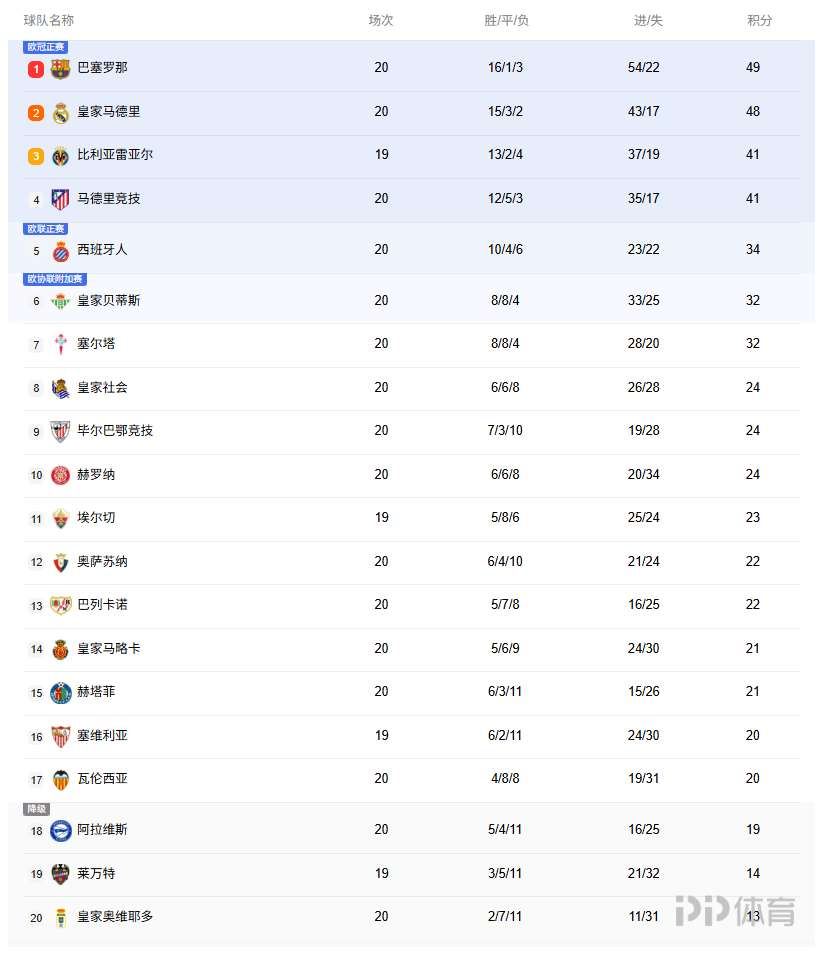The image size is (824, 955).
Task: Click the 欧协联附加赛 tag label
Action: (x=55, y=279)
